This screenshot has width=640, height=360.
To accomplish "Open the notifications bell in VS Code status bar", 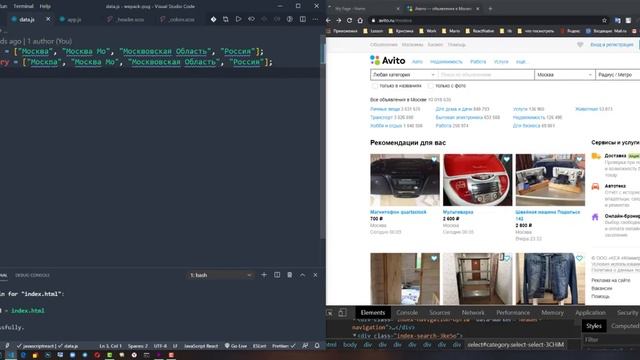I will [x=317, y=346].
